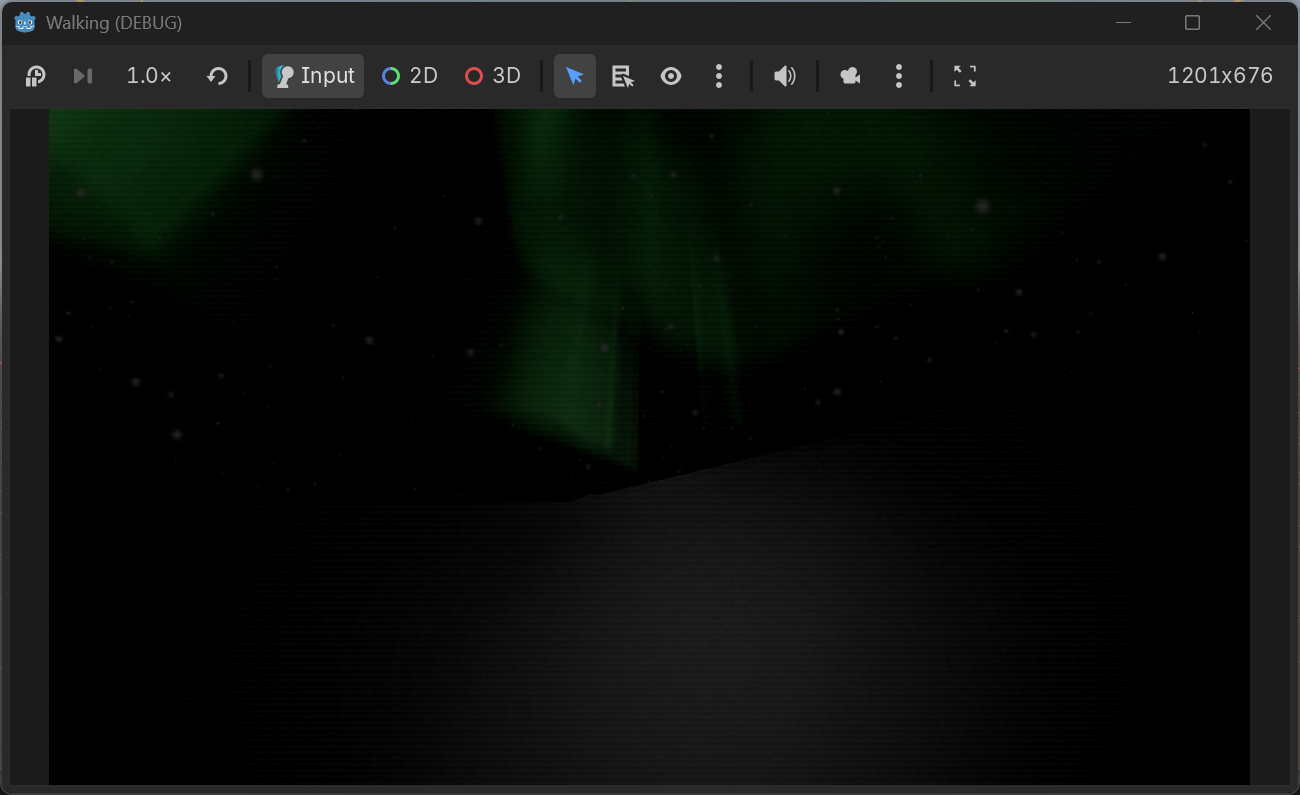The image size is (1300, 795).
Task: Minimize the Walking (DEBUG) window
Action: pyautogui.click(x=1124, y=22)
